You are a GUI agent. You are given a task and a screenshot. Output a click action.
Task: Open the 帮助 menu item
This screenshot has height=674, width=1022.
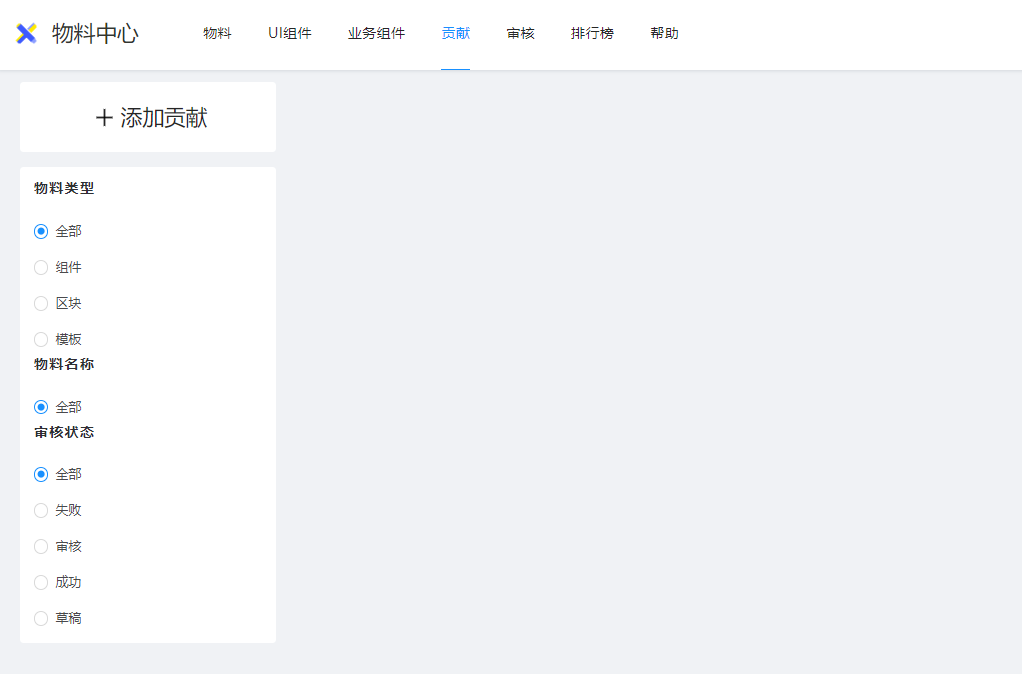664,34
